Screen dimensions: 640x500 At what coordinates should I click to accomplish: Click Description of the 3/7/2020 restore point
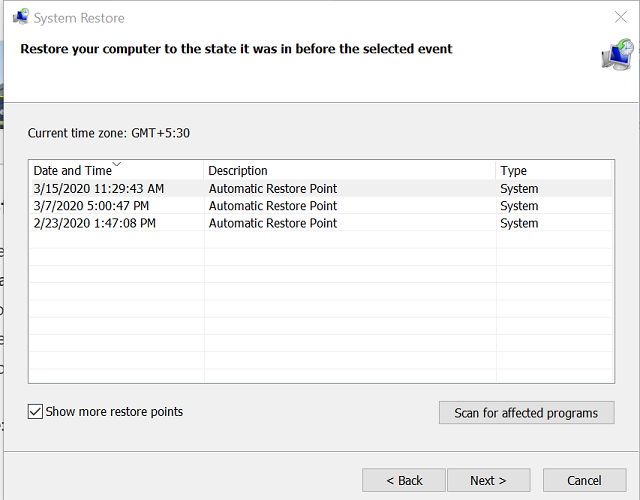click(x=272, y=206)
